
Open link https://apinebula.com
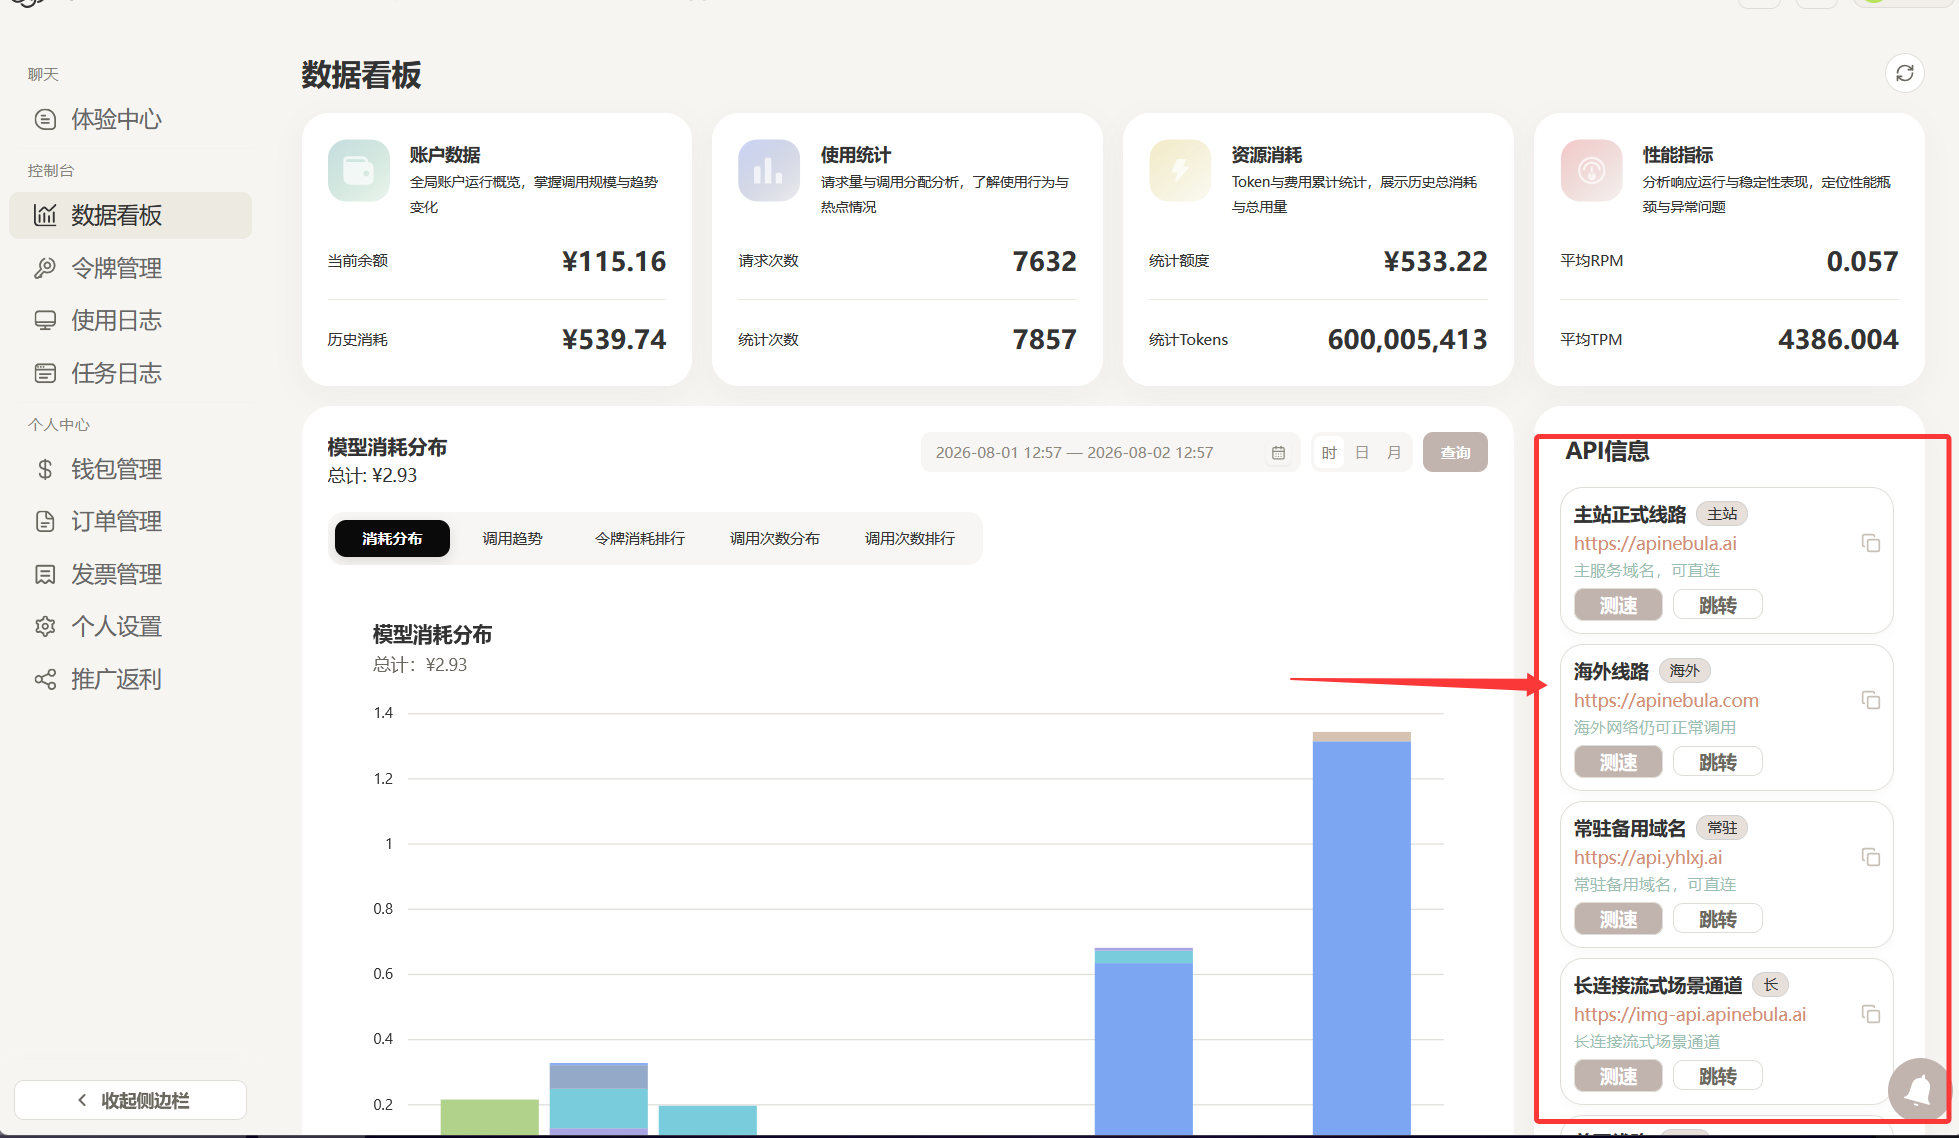coord(1666,700)
